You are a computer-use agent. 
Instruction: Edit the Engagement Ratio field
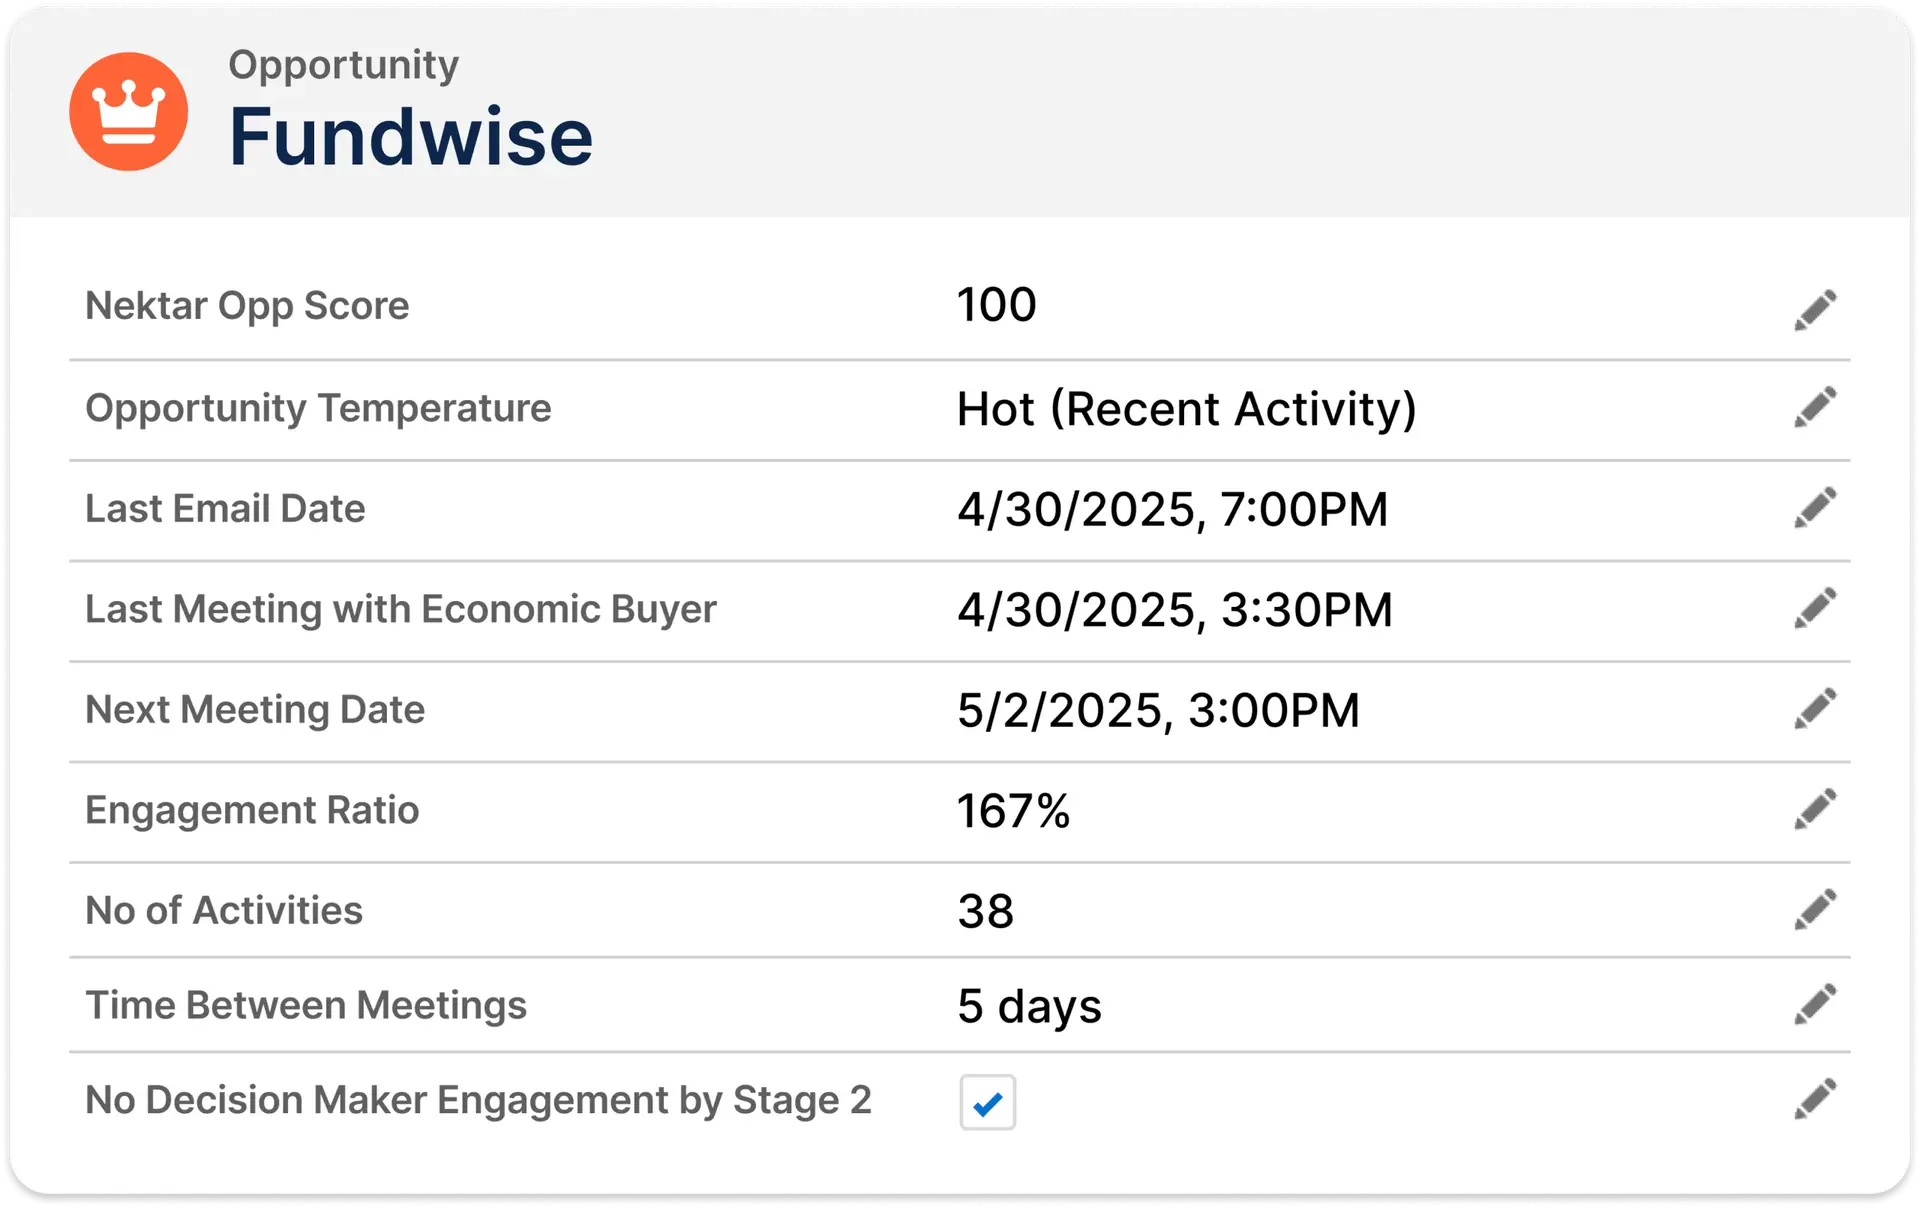tap(1815, 809)
